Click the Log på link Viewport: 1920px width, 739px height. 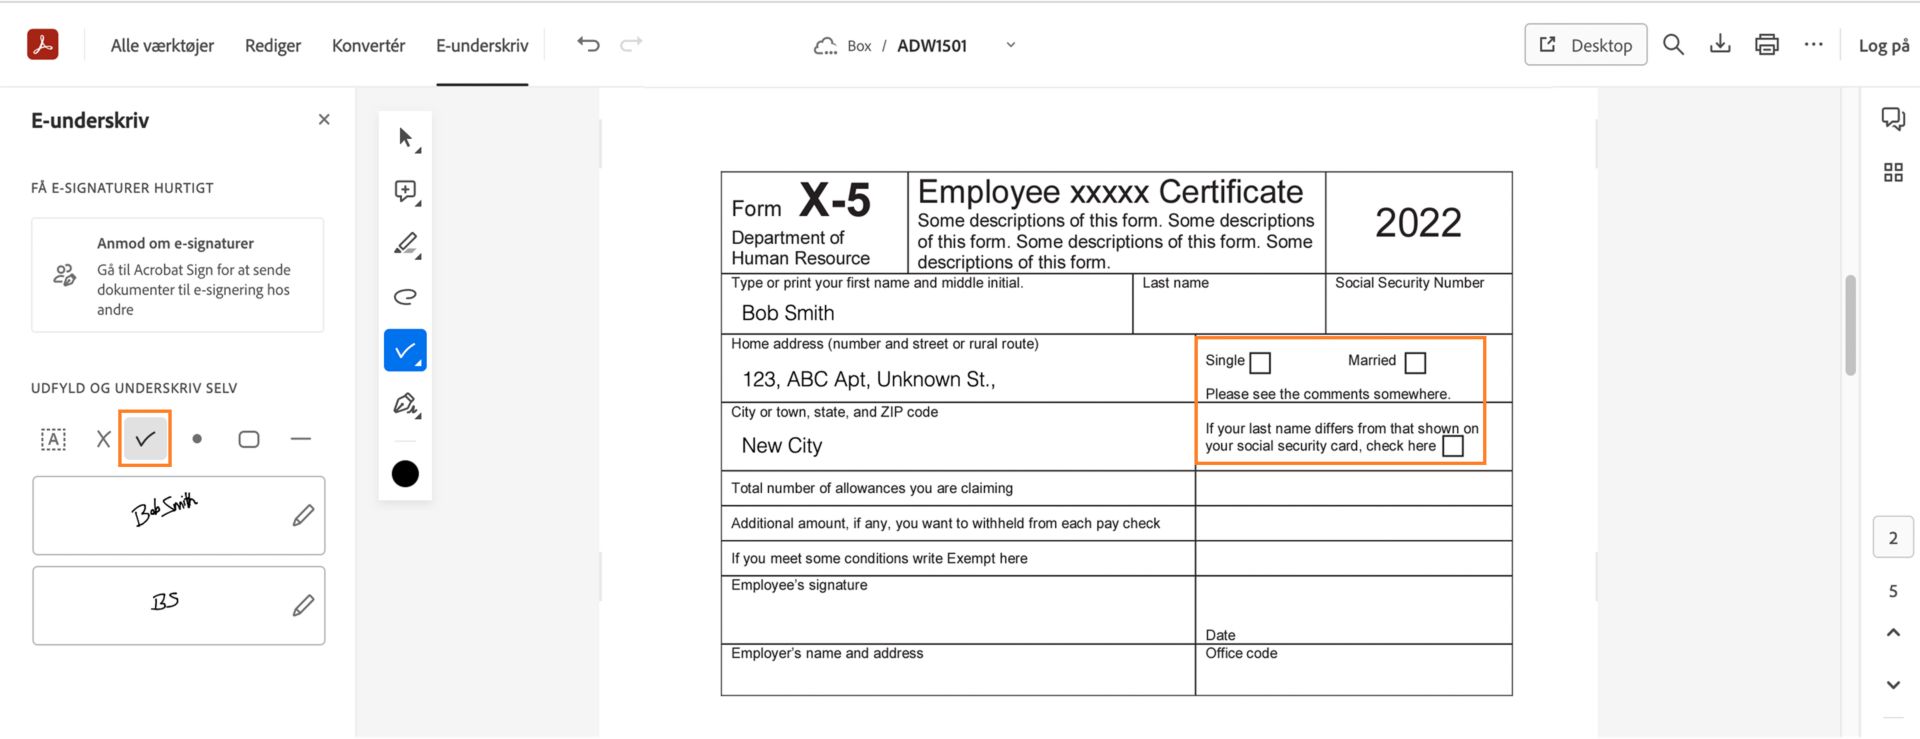click(1884, 45)
